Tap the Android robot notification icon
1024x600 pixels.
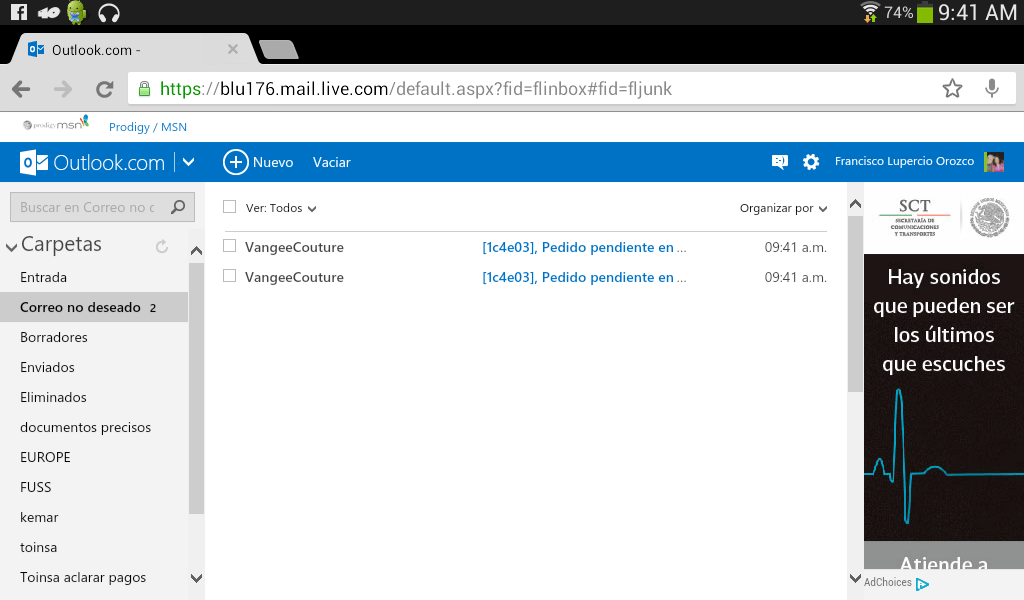tap(77, 12)
